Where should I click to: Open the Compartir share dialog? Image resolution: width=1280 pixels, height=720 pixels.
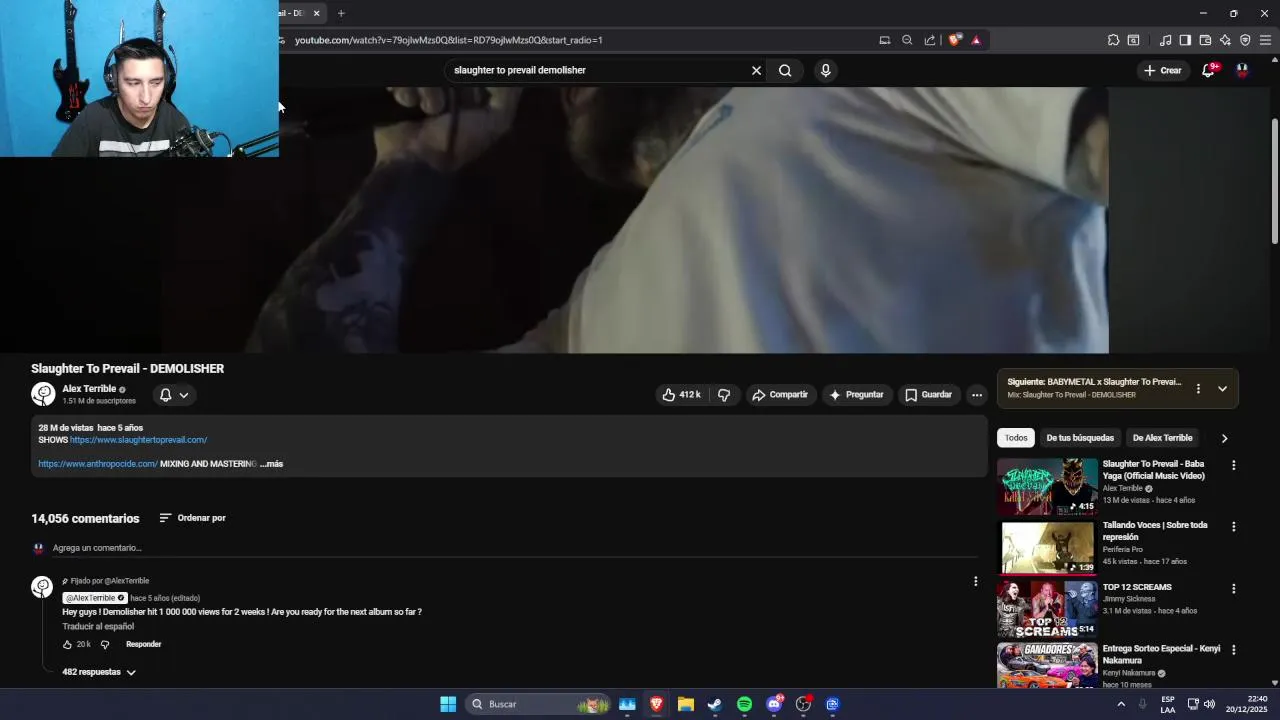tap(780, 395)
